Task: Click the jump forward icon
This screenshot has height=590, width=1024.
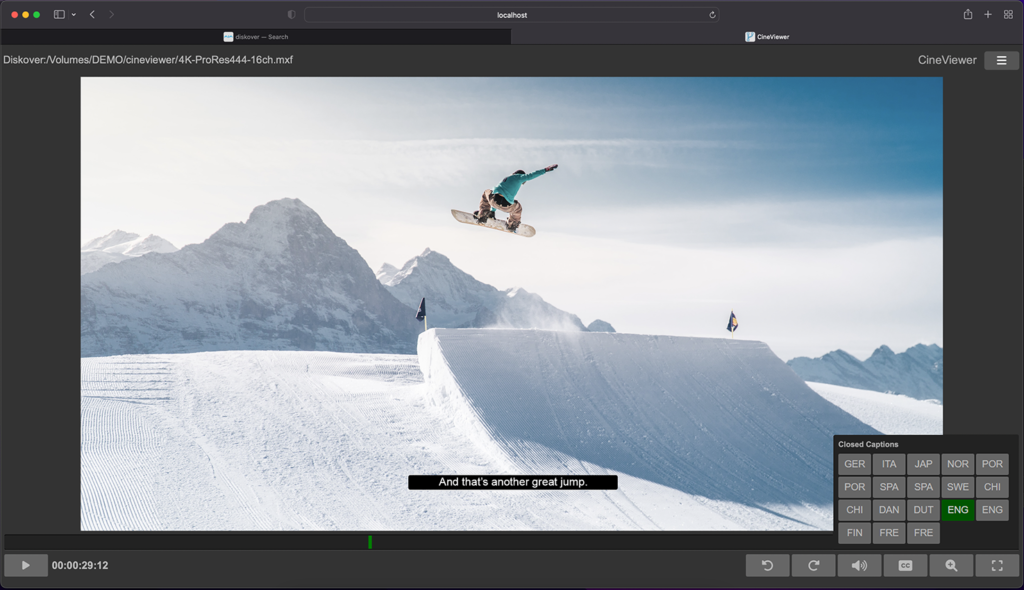Action: coord(813,565)
